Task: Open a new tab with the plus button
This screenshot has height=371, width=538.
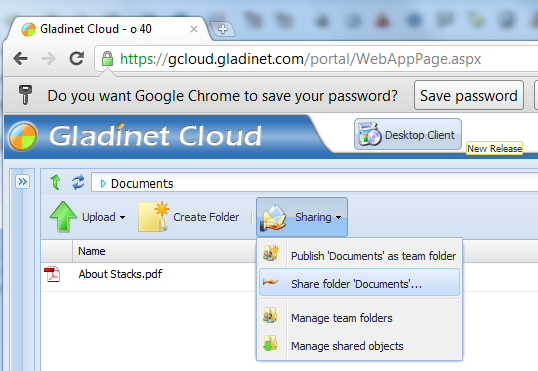Action: pyautogui.click(x=223, y=29)
